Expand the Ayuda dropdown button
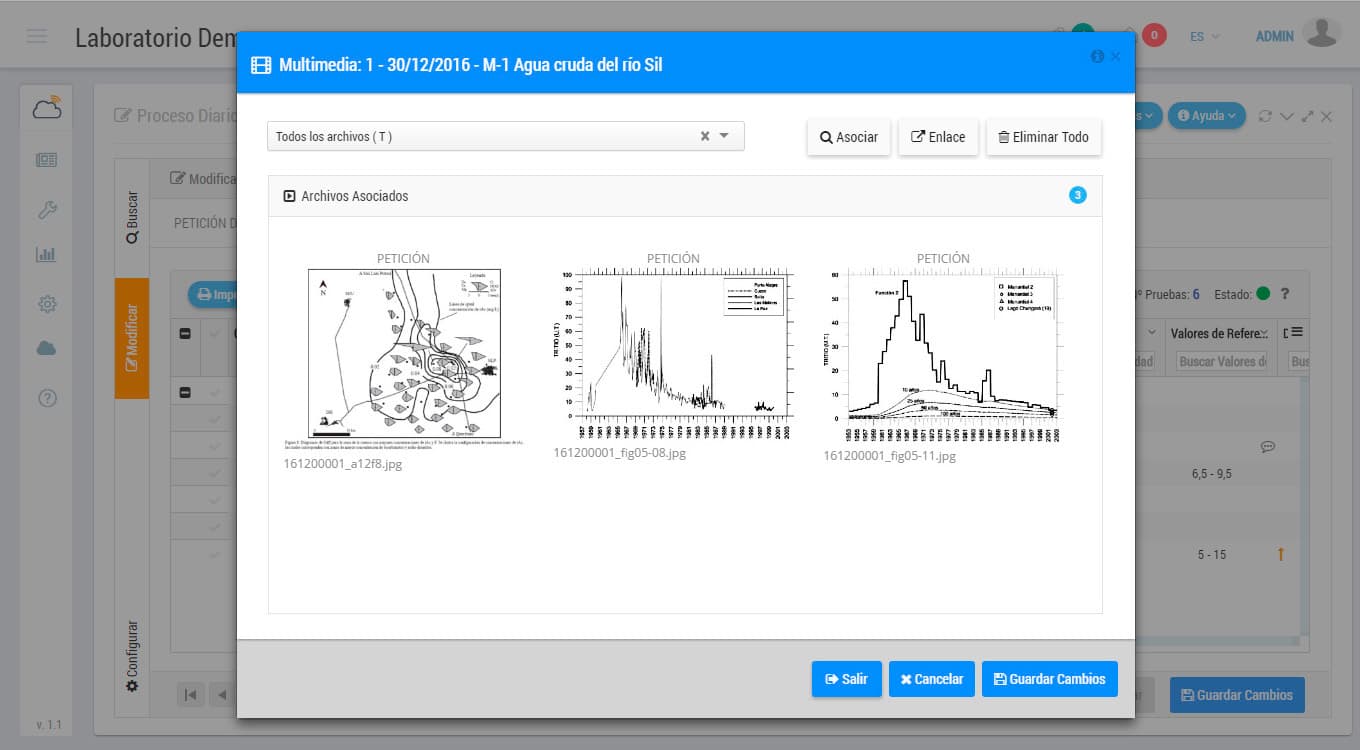The width and height of the screenshot is (1360, 750). click(x=1207, y=116)
